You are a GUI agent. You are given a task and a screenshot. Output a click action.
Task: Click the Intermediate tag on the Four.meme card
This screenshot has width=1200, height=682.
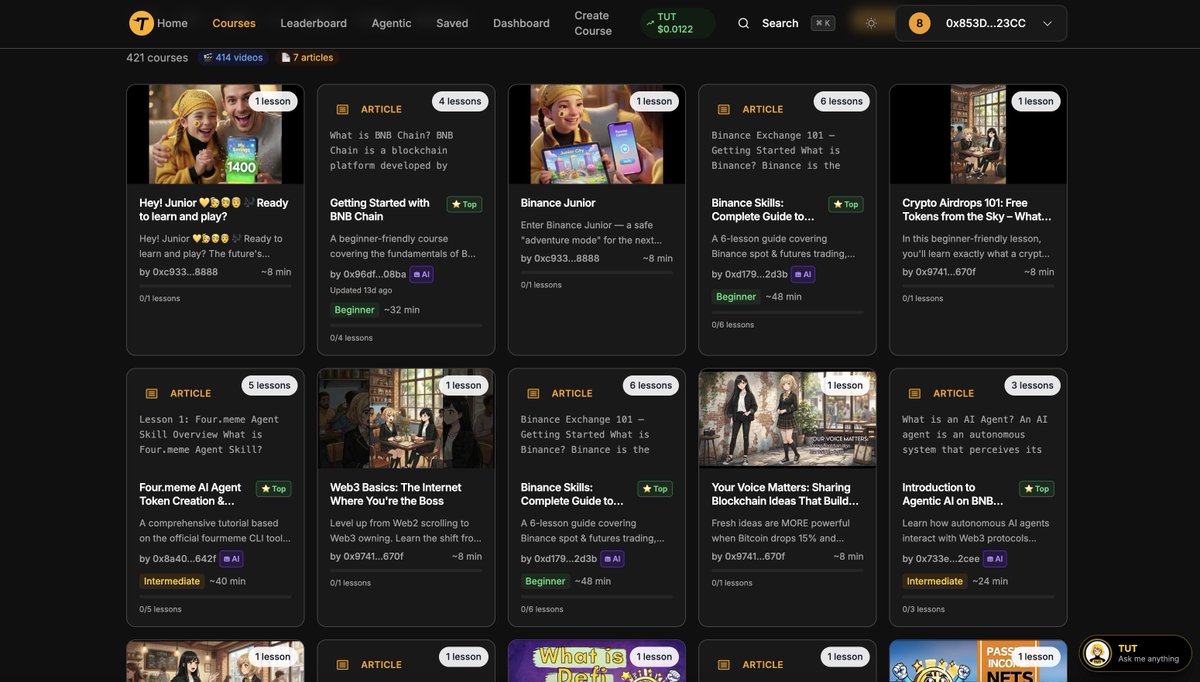[x=172, y=581]
